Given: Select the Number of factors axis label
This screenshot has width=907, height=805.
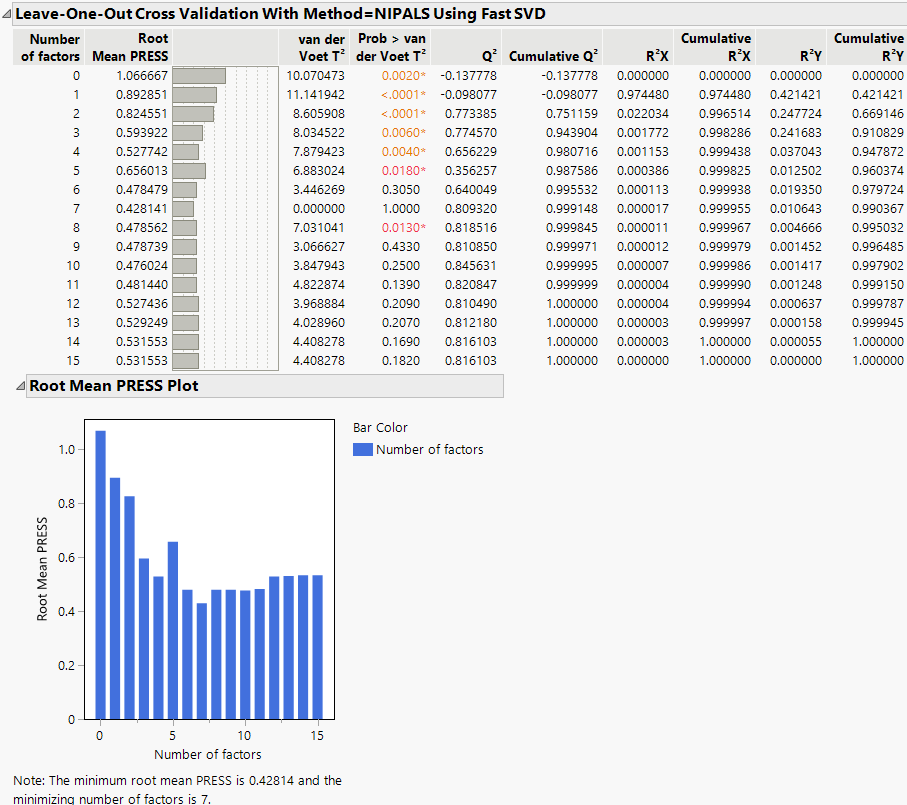Looking at the screenshot, I should [209, 753].
